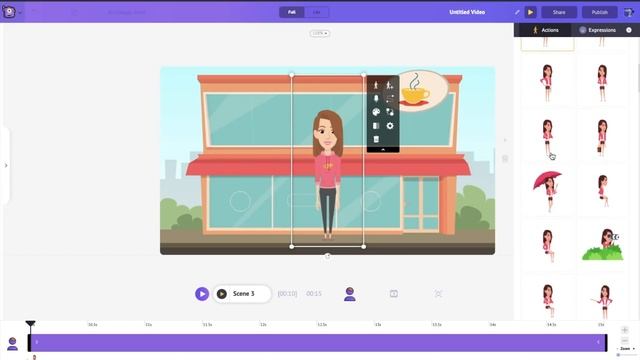Select the purple character track bar
This screenshot has width=640, height=360.
(x=318, y=342)
